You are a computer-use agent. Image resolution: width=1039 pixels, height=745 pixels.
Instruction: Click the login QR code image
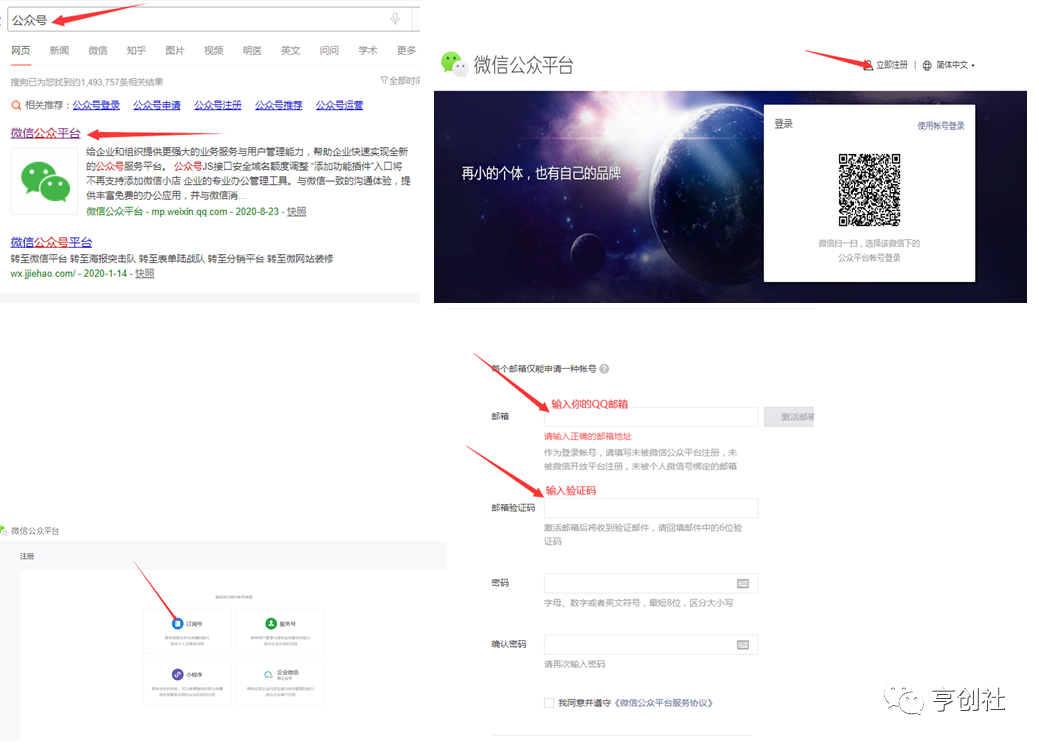point(869,190)
